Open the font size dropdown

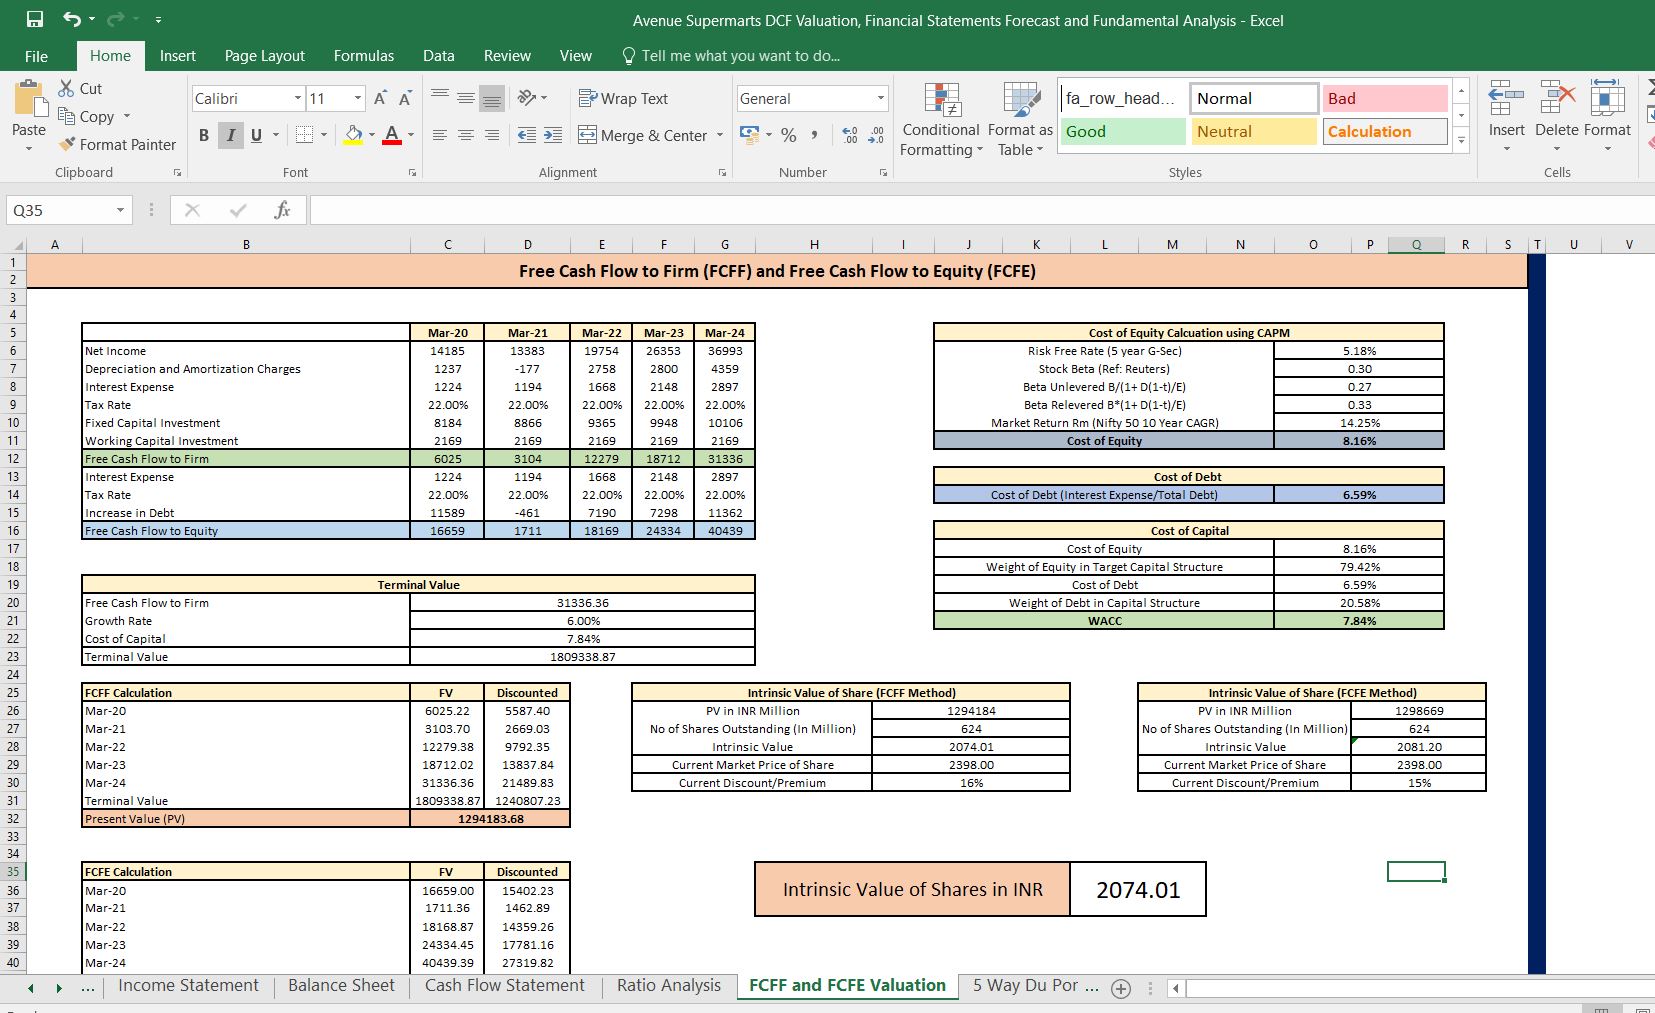point(358,98)
